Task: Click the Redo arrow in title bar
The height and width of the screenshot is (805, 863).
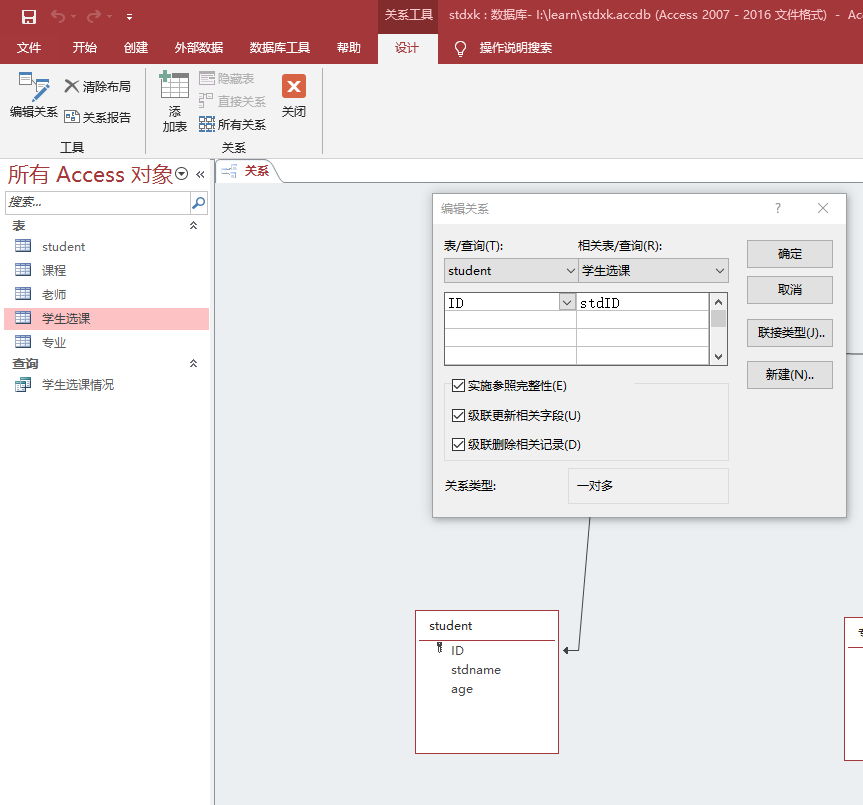Action: click(x=94, y=16)
